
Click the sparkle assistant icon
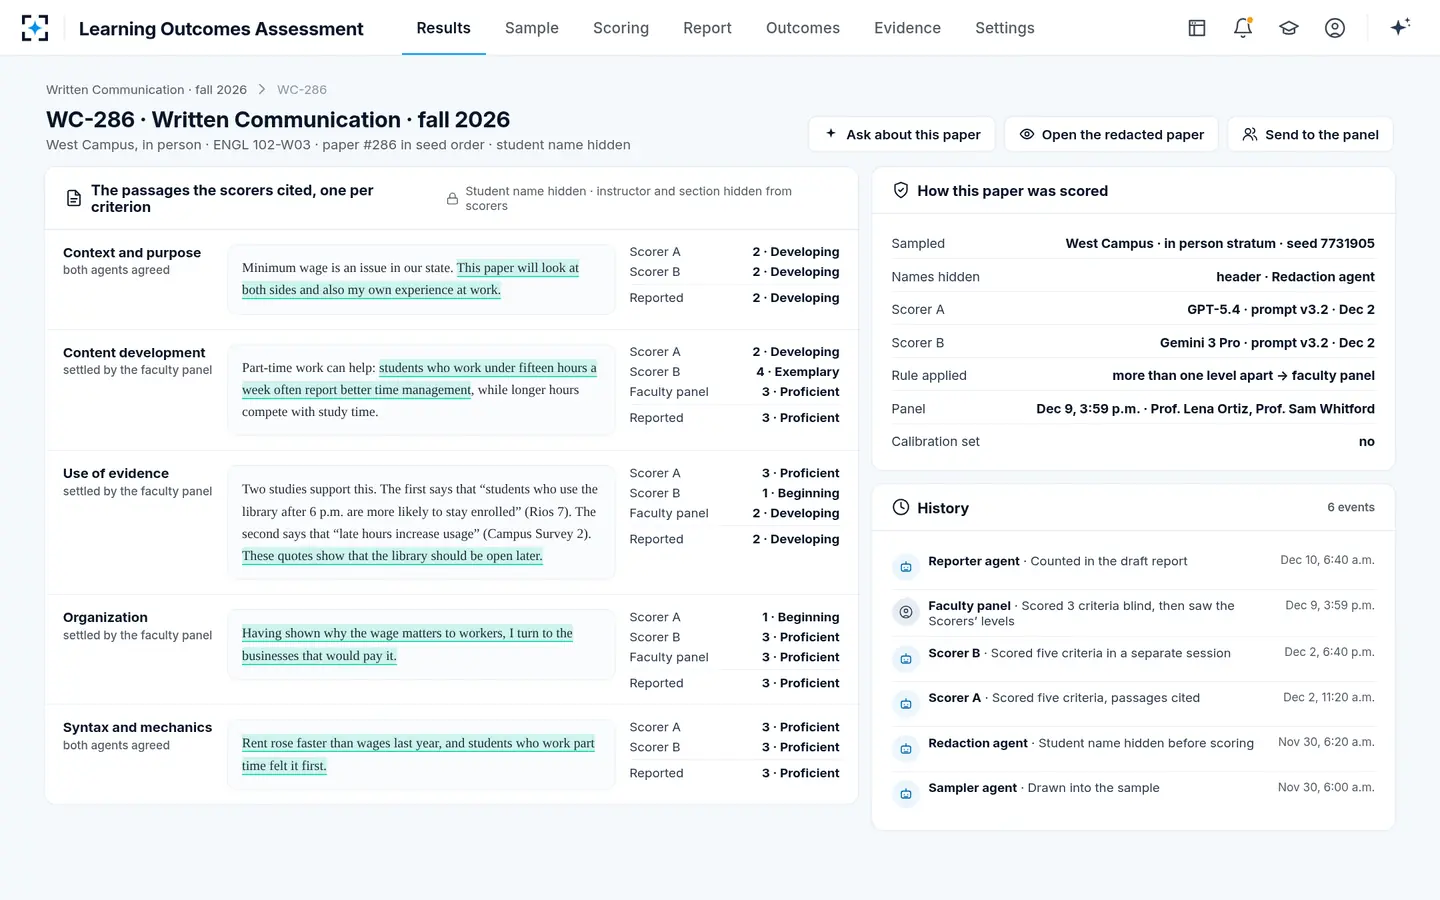pyautogui.click(x=1400, y=27)
